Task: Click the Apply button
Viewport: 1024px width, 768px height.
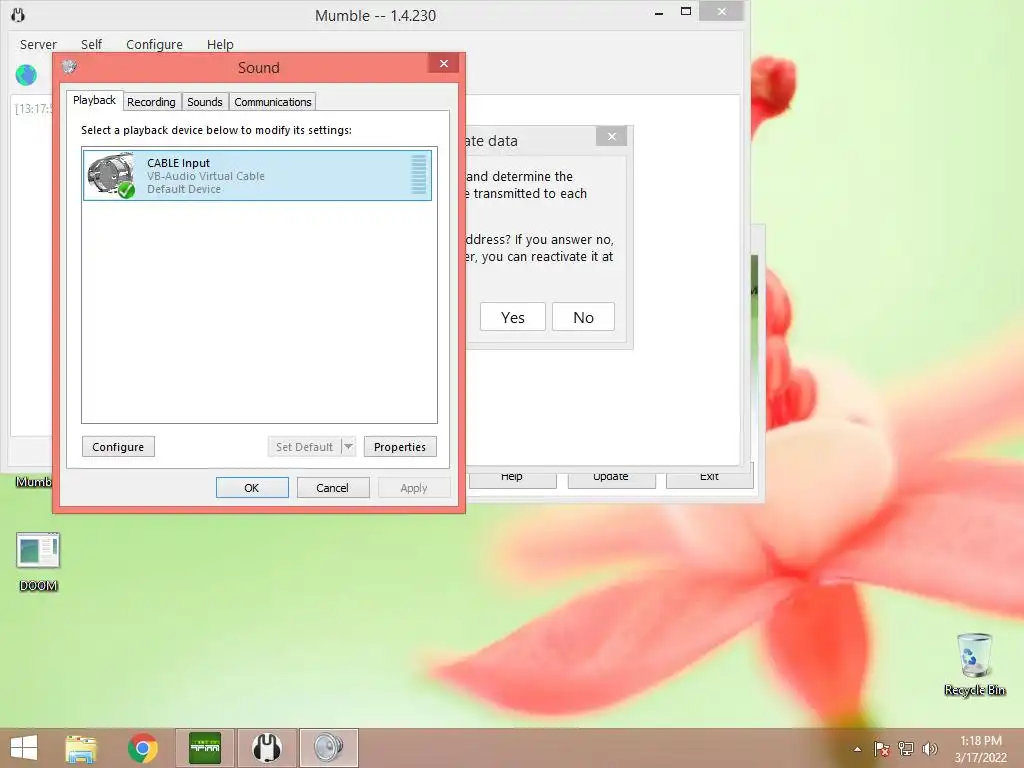Action: click(413, 488)
